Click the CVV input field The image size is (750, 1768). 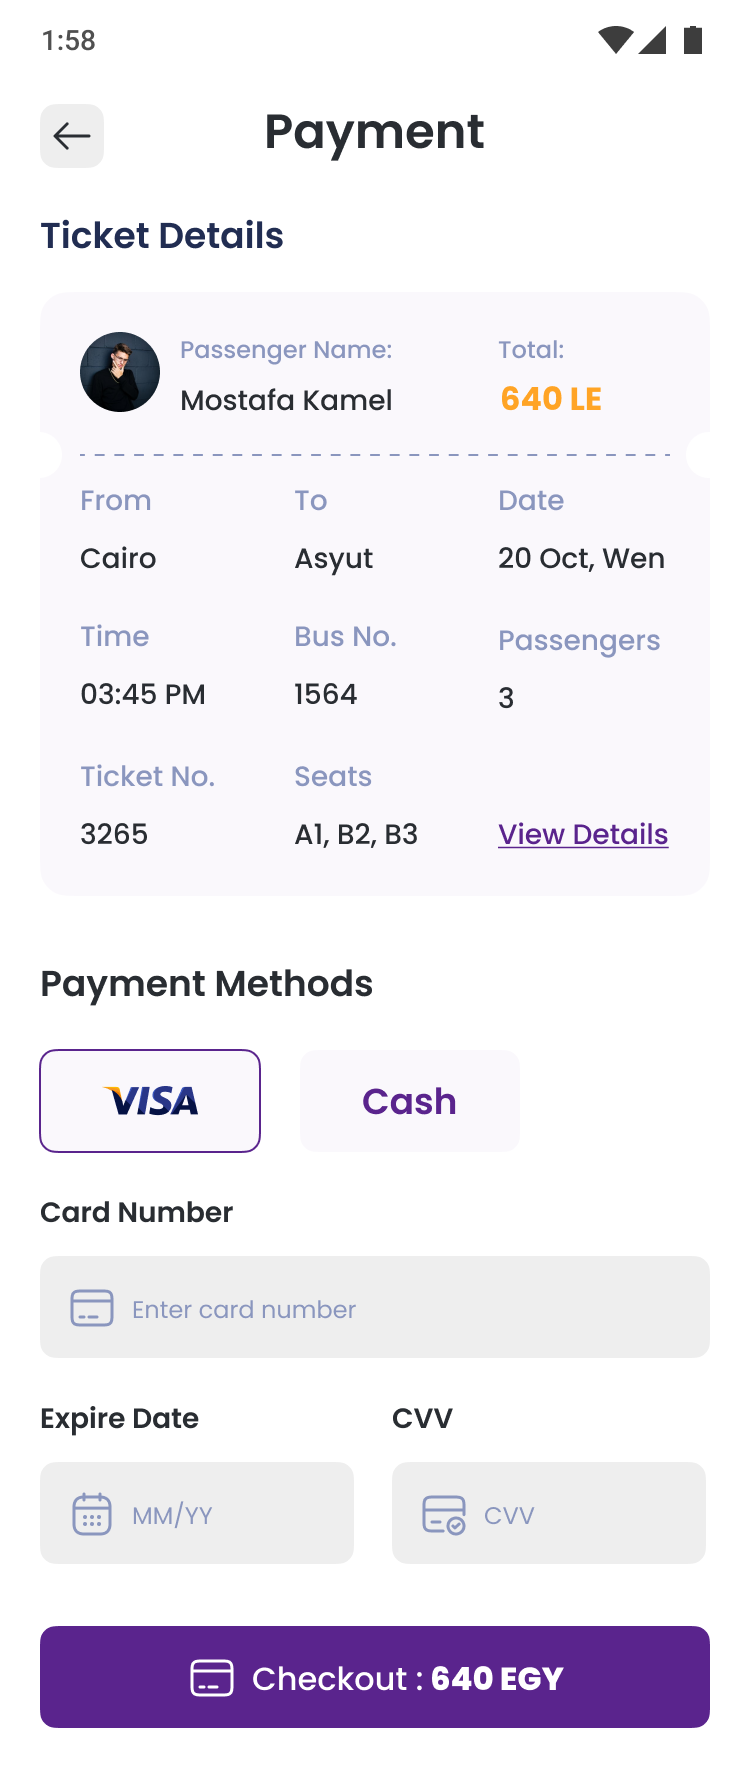tap(580, 1514)
